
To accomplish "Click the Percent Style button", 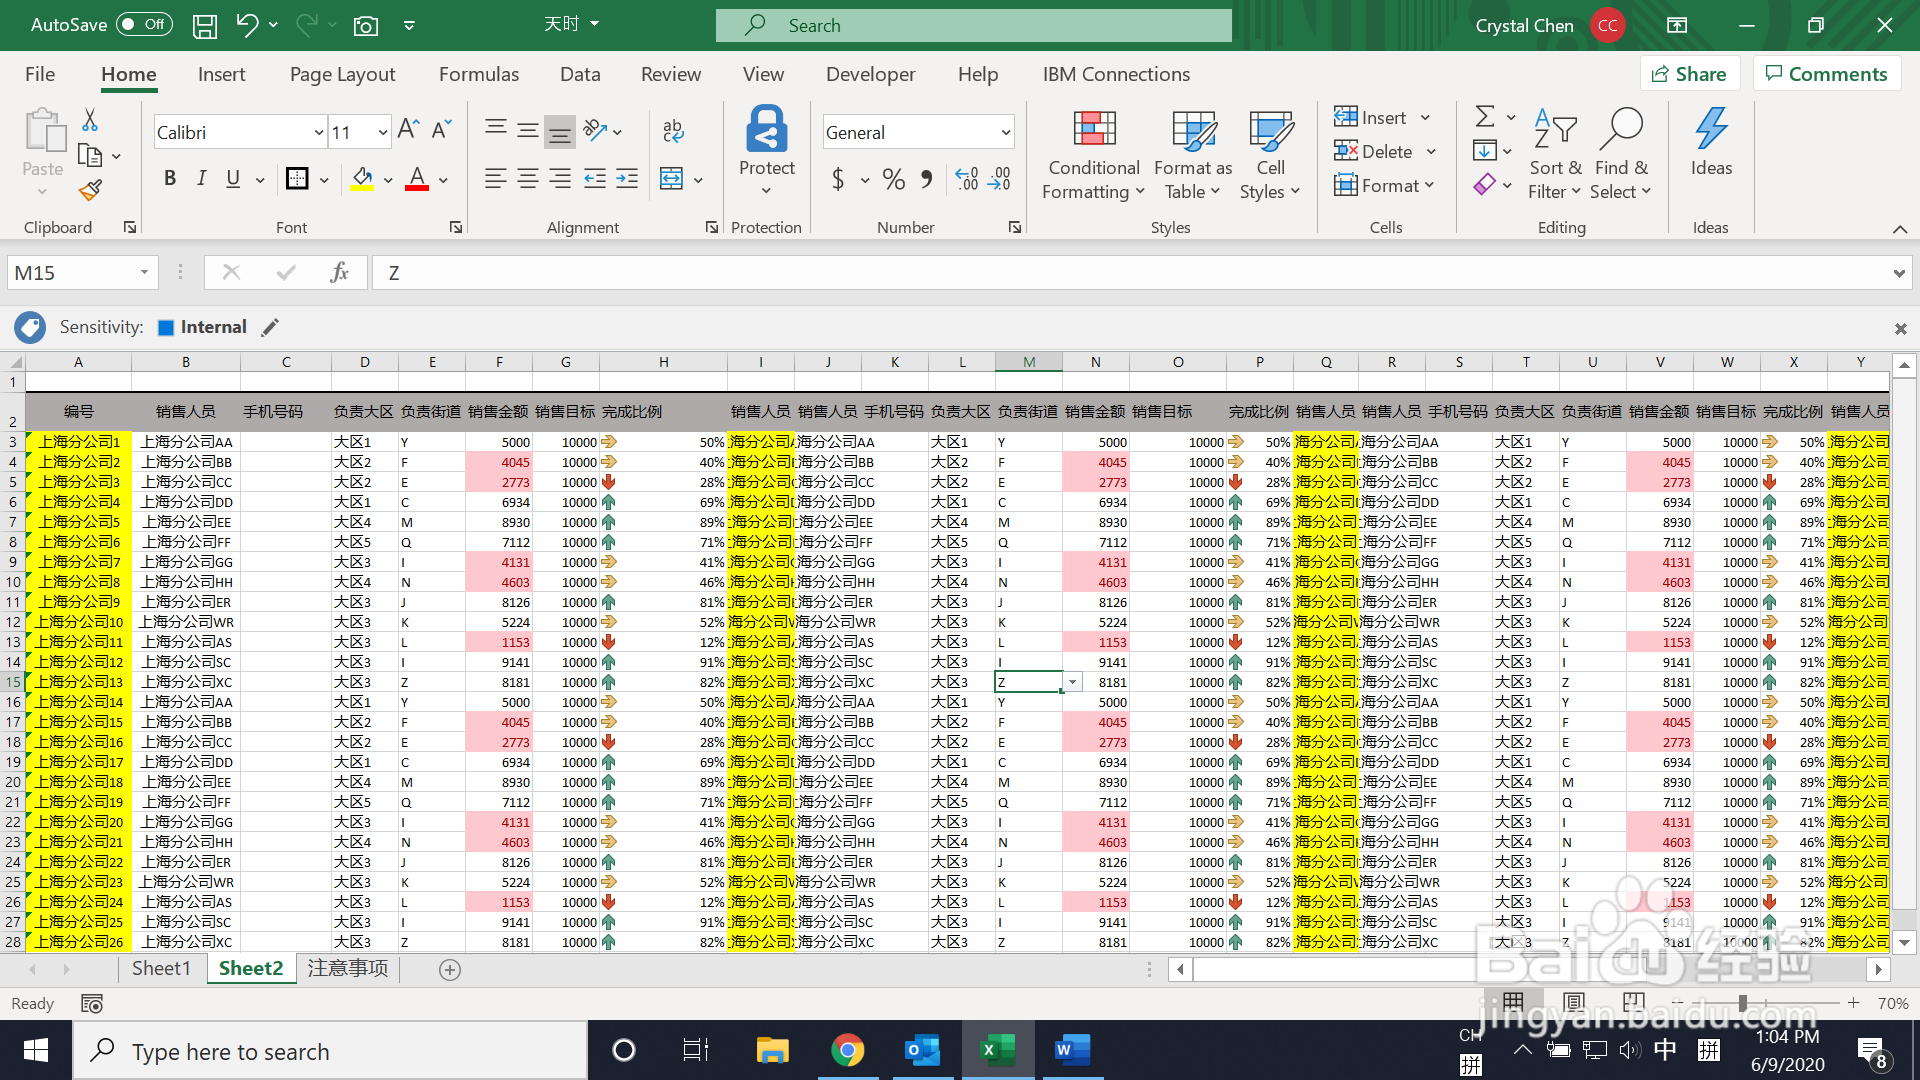I will (x=893, y=179).
